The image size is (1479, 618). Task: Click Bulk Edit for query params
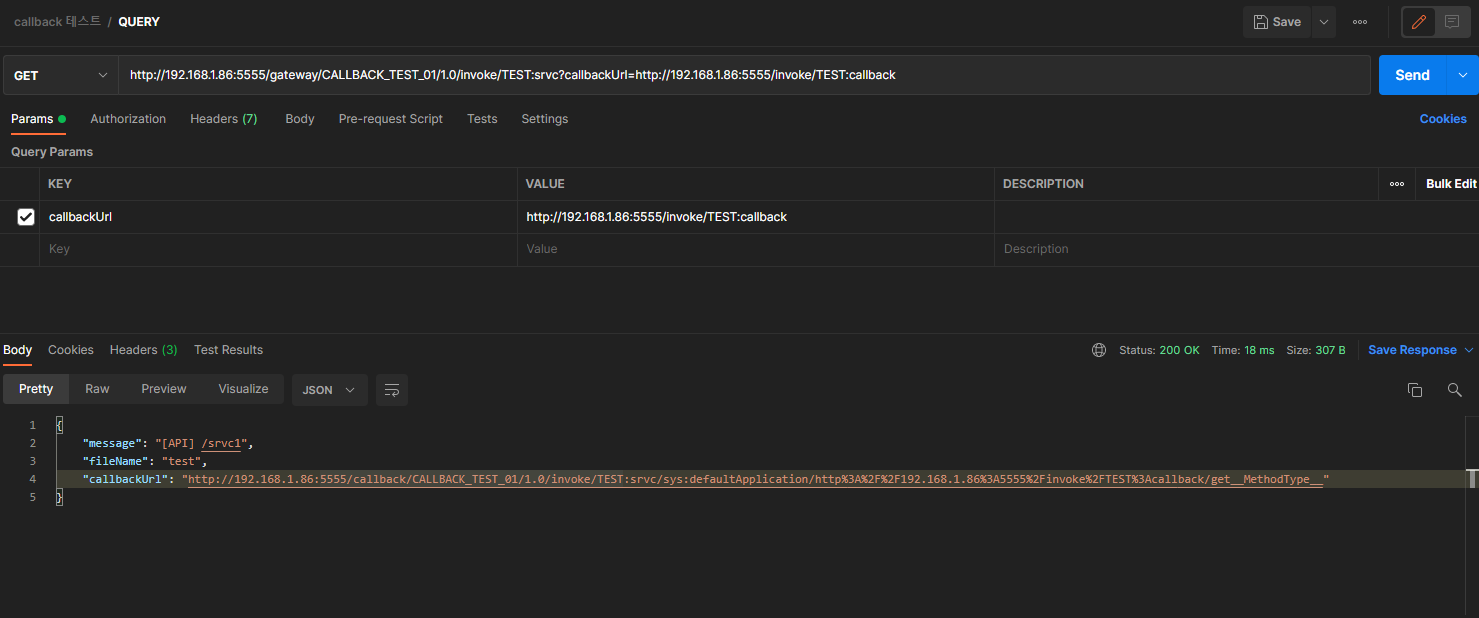pos(1451,184)
